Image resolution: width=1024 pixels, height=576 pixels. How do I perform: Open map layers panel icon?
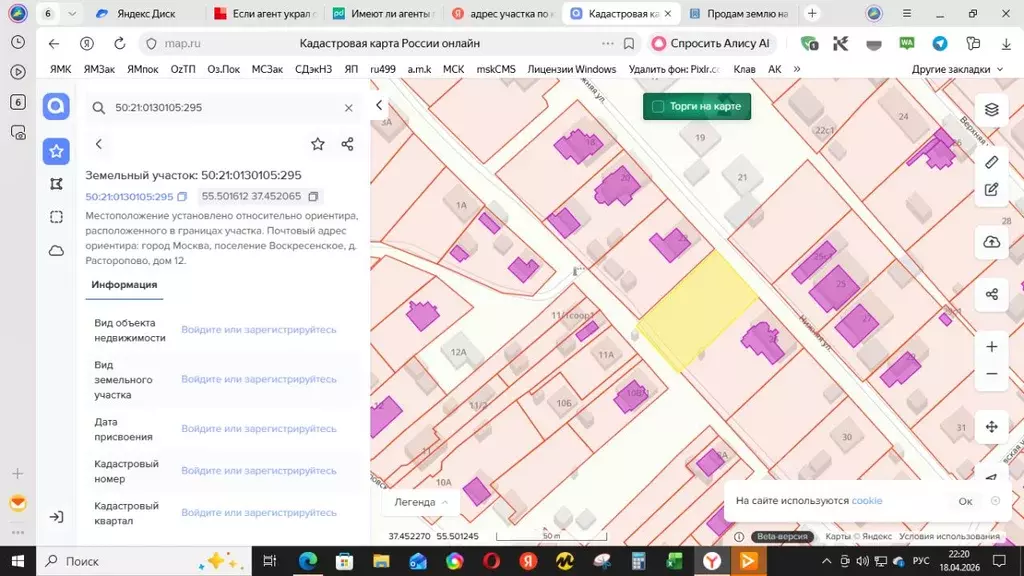(x=991, y=110)
